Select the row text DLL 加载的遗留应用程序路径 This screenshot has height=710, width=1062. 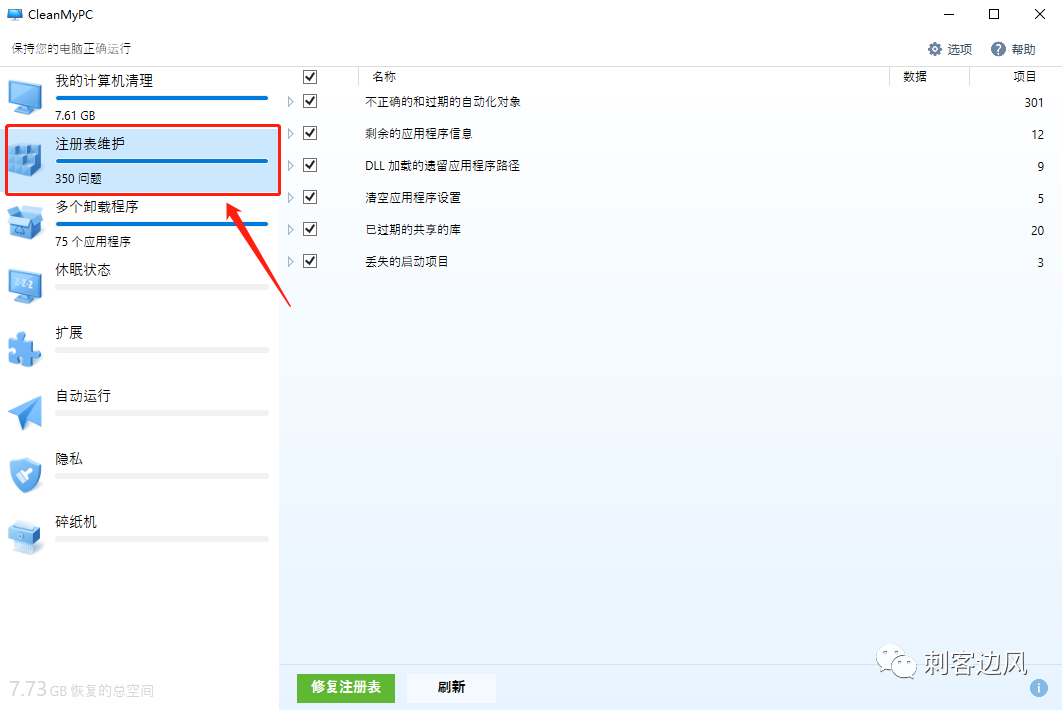(442, 165)
